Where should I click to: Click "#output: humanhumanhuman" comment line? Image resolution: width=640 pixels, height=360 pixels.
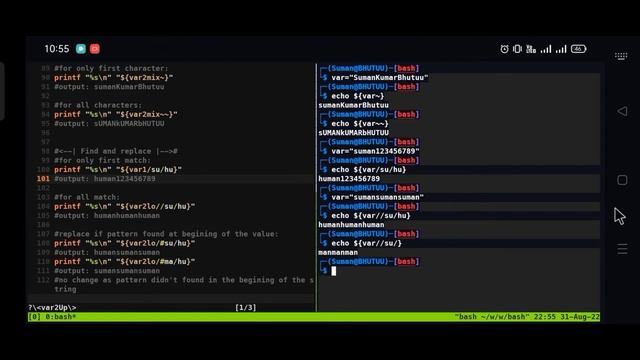(107, 216)
